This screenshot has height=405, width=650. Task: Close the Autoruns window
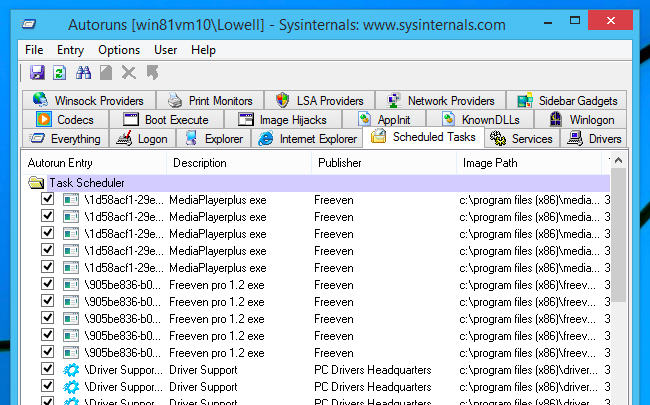tap(610, 21)
